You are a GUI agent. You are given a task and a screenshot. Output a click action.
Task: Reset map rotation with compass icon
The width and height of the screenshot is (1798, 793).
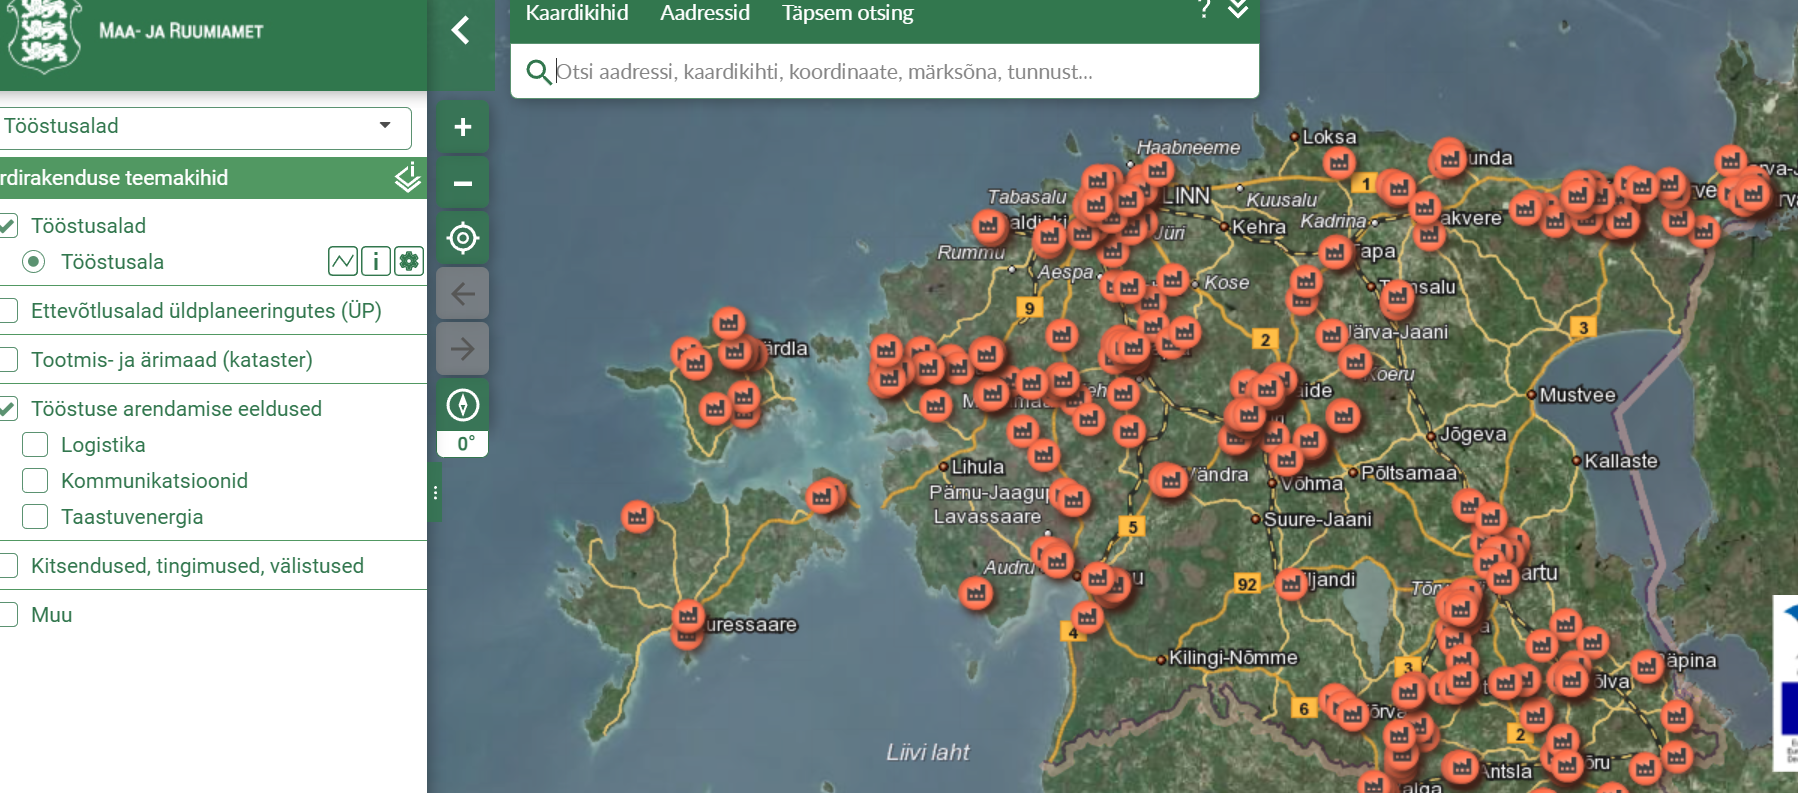tap(462, 405)
